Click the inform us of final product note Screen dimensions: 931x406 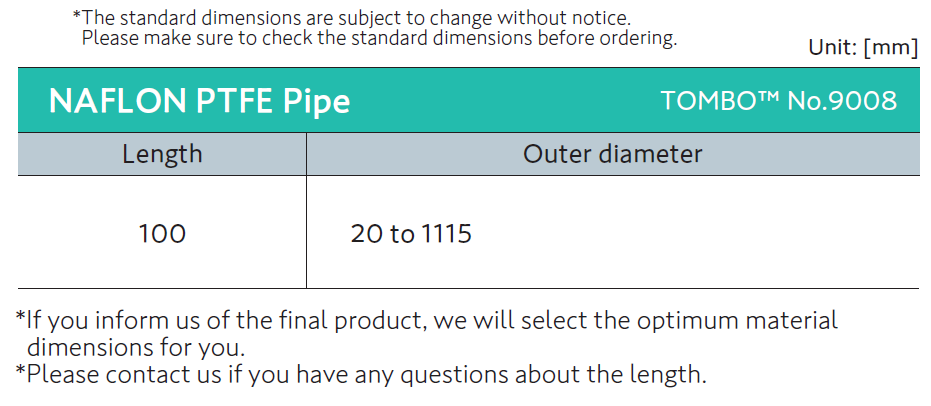click(427, 321)
